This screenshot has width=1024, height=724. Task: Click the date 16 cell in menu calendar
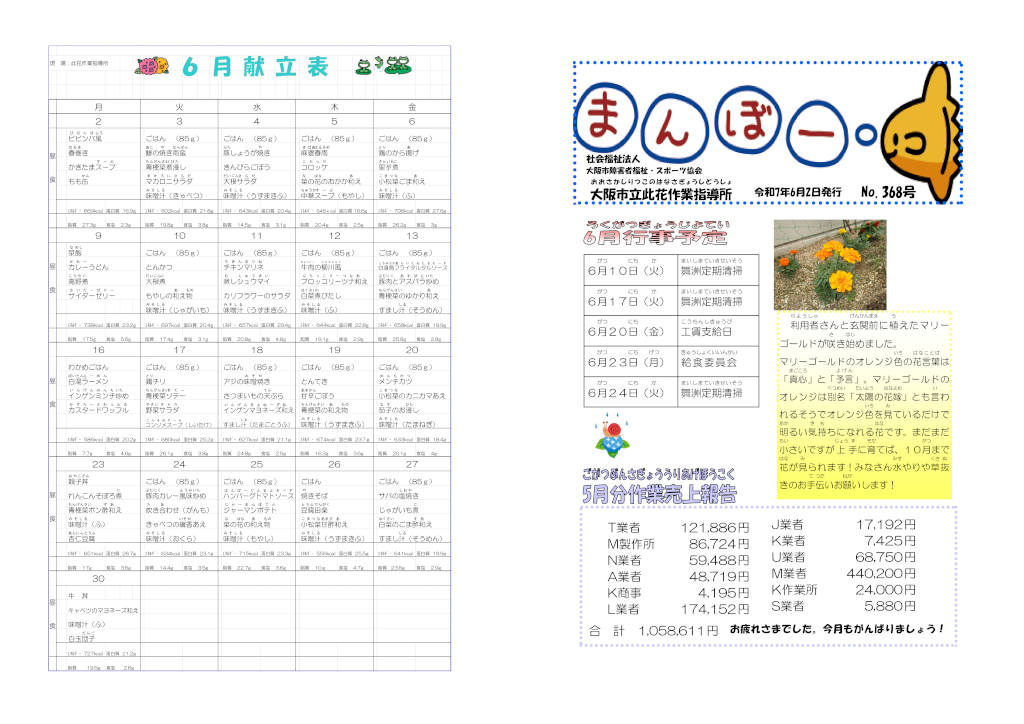(98, 350)
